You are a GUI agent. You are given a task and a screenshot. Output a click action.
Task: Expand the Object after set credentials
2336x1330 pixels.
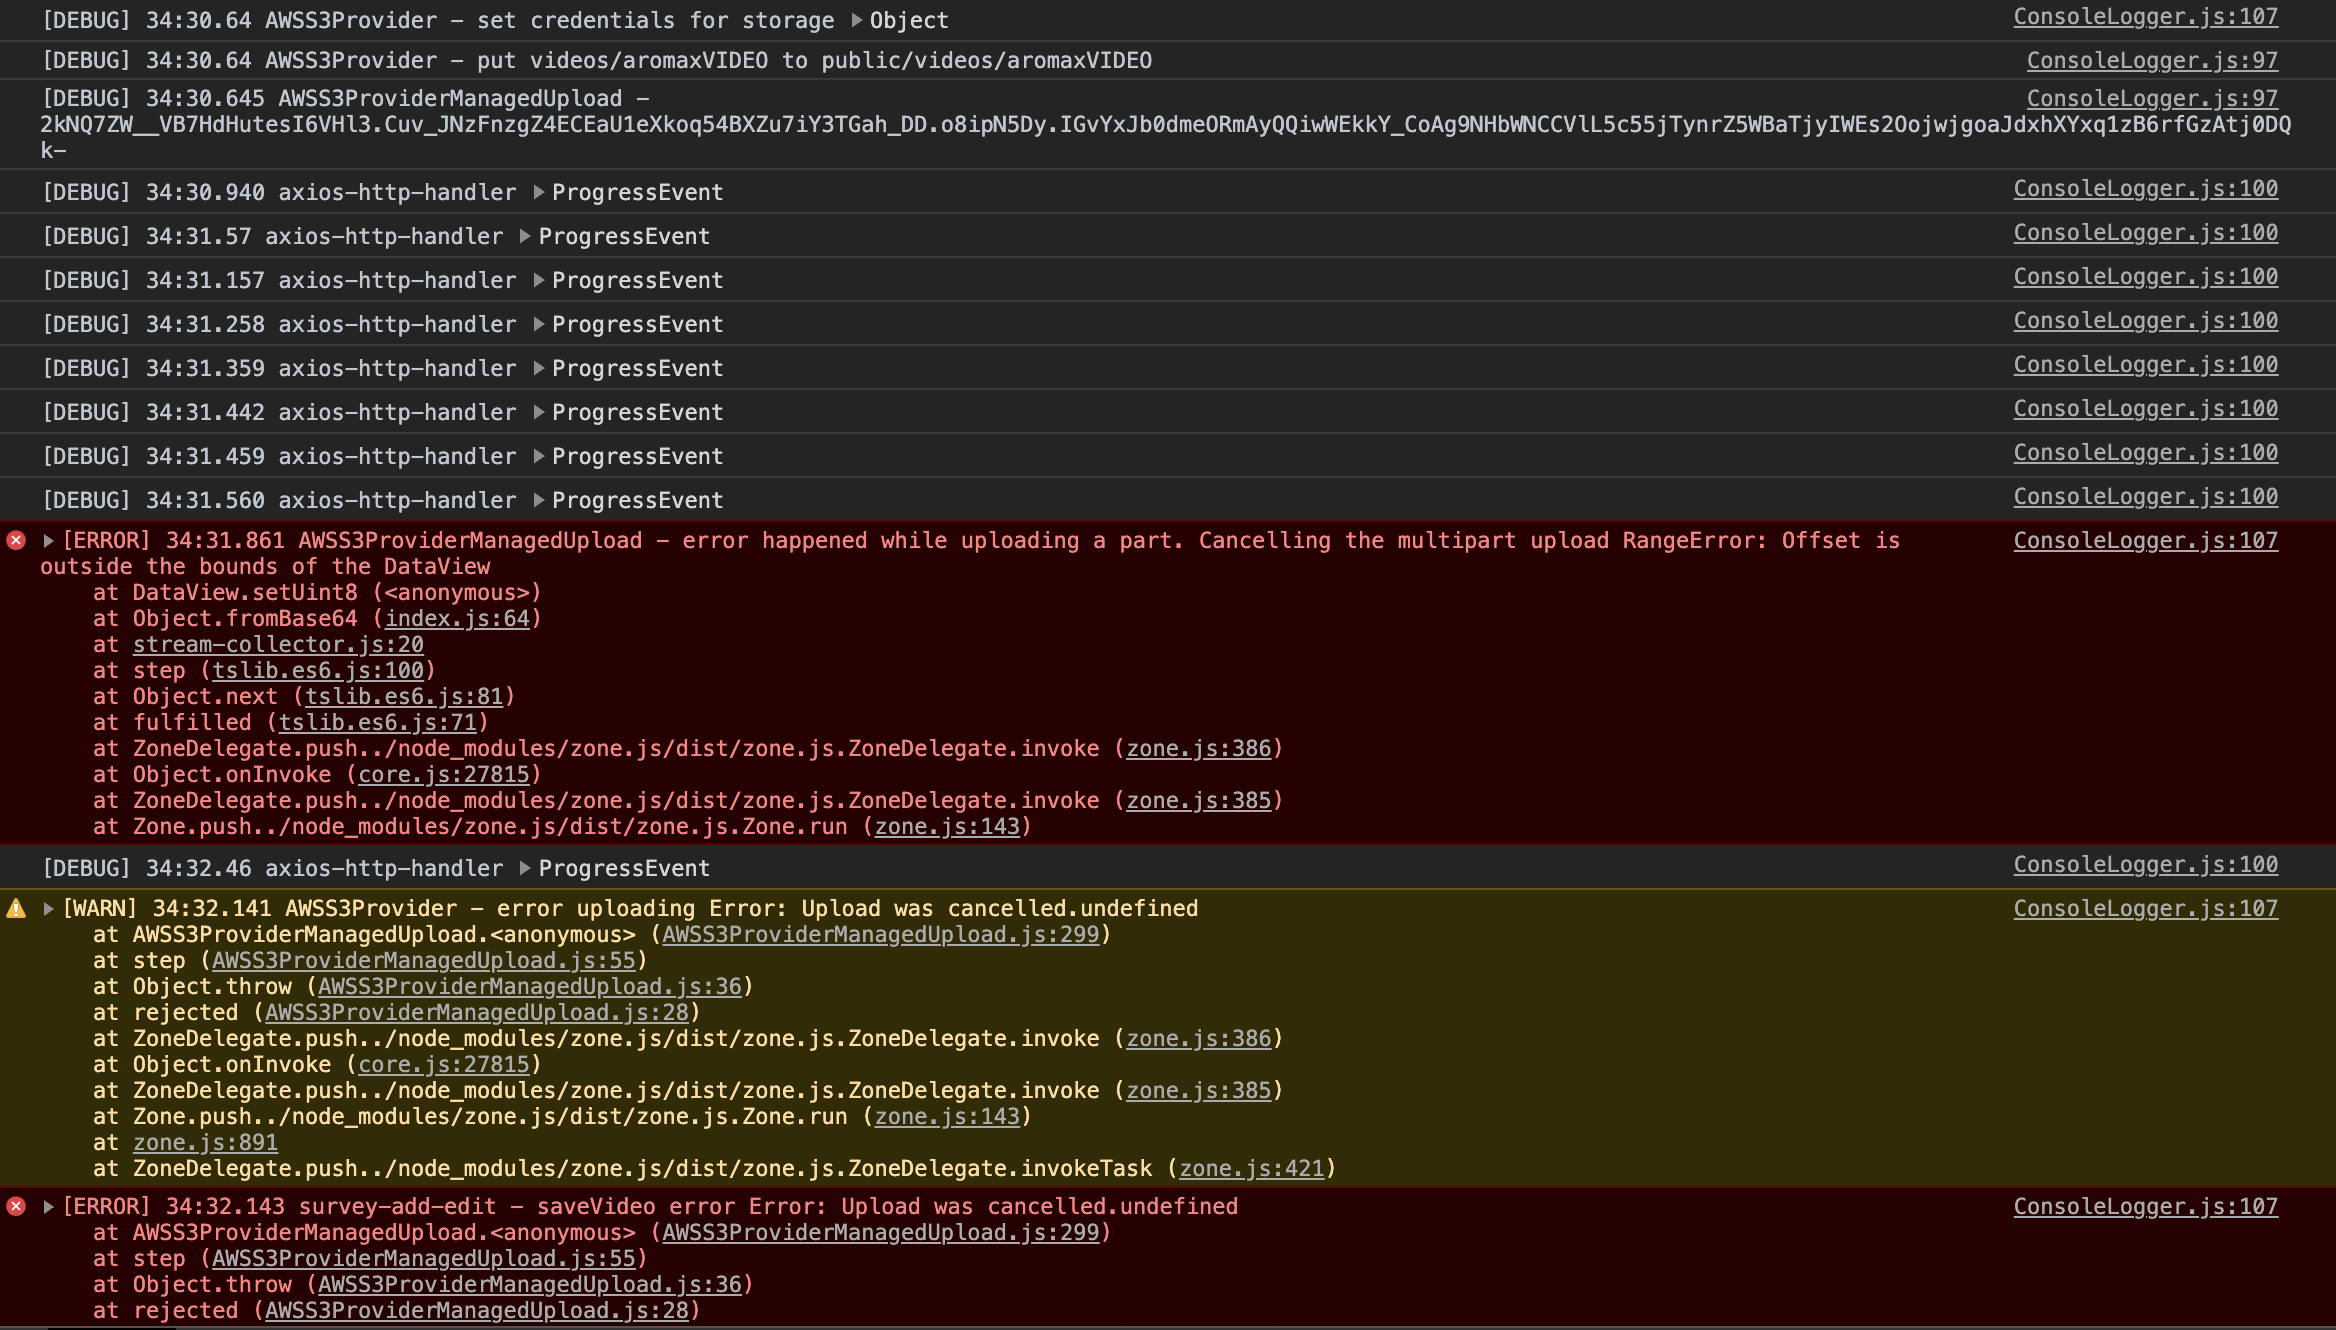click(x=857, y=20)
